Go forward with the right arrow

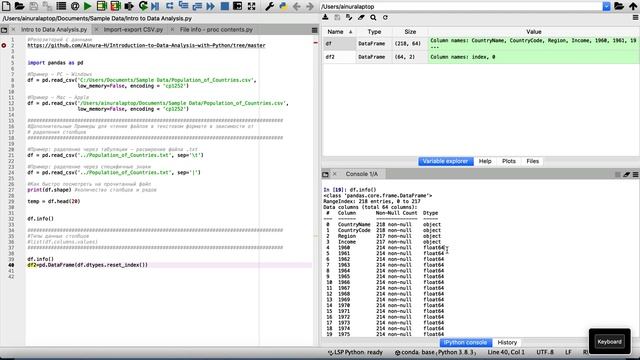pos(310,6)
